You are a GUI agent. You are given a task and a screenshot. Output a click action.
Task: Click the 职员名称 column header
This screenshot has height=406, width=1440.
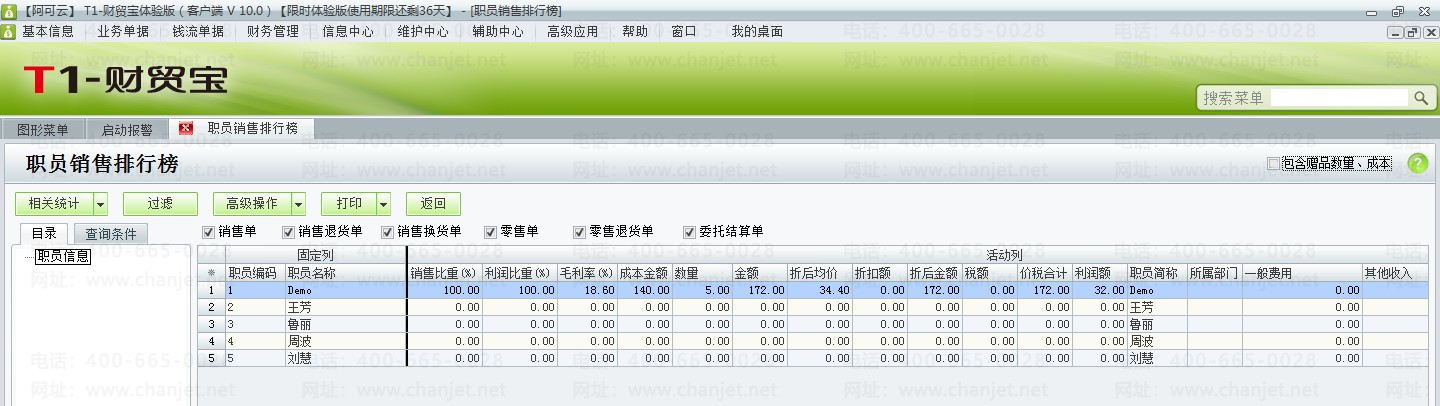click(345, 272)
